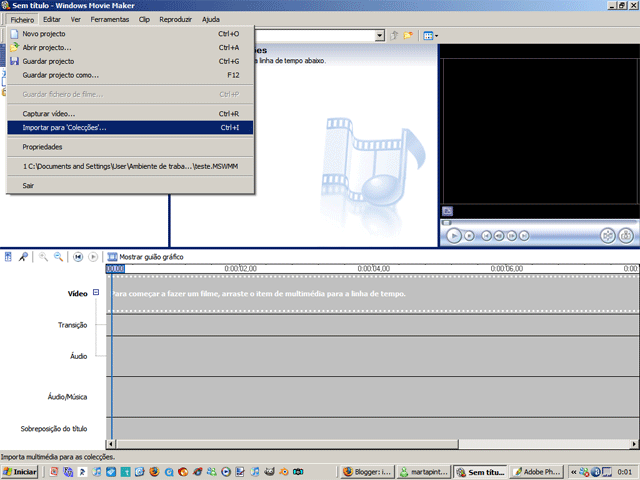The width and height of the screenshot is (640, 480).
Task: Click the play button in preview monitor
Action: pos(453,236)
